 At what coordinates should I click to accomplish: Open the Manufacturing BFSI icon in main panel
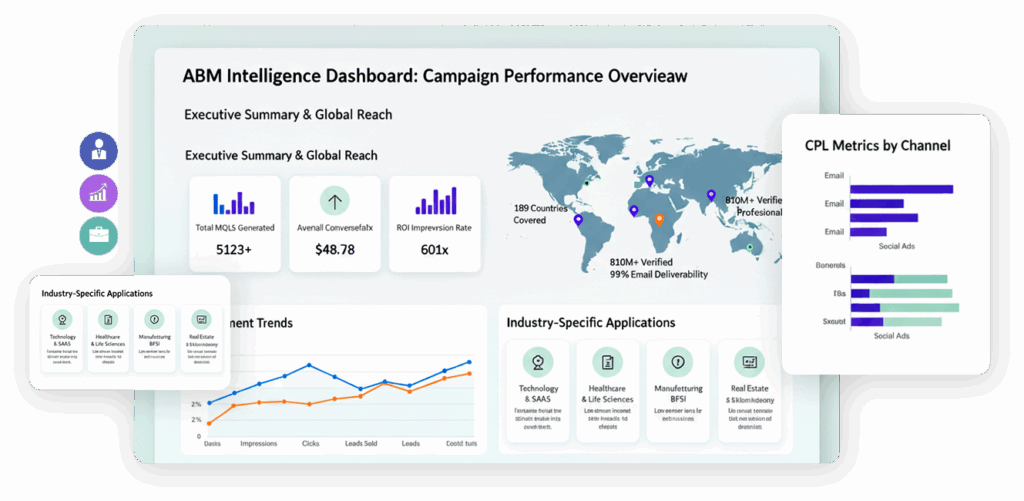click(677, 362)
